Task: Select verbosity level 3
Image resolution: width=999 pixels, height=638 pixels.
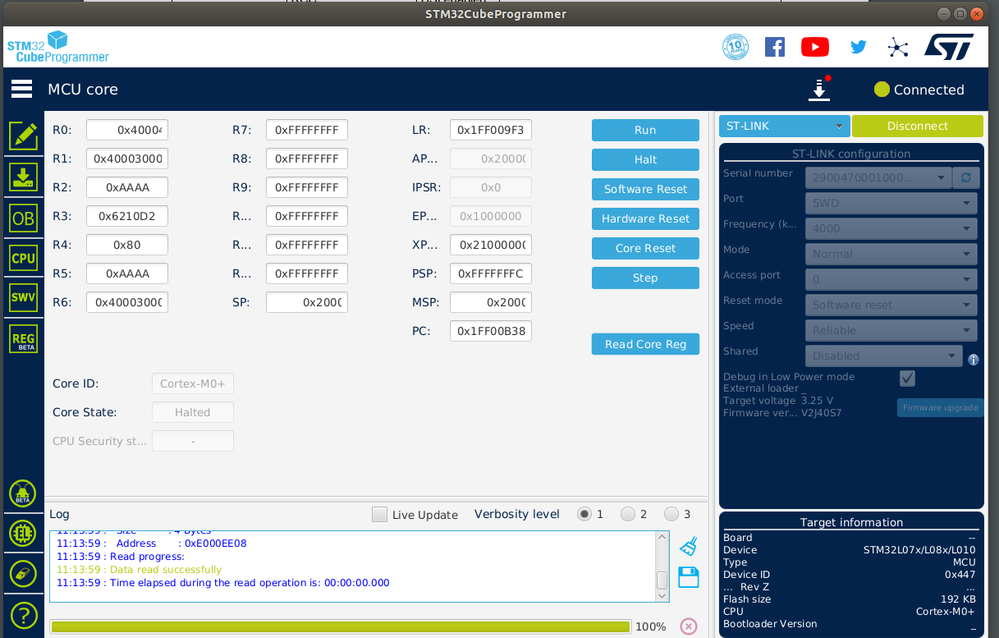Action: click(671, 514)
